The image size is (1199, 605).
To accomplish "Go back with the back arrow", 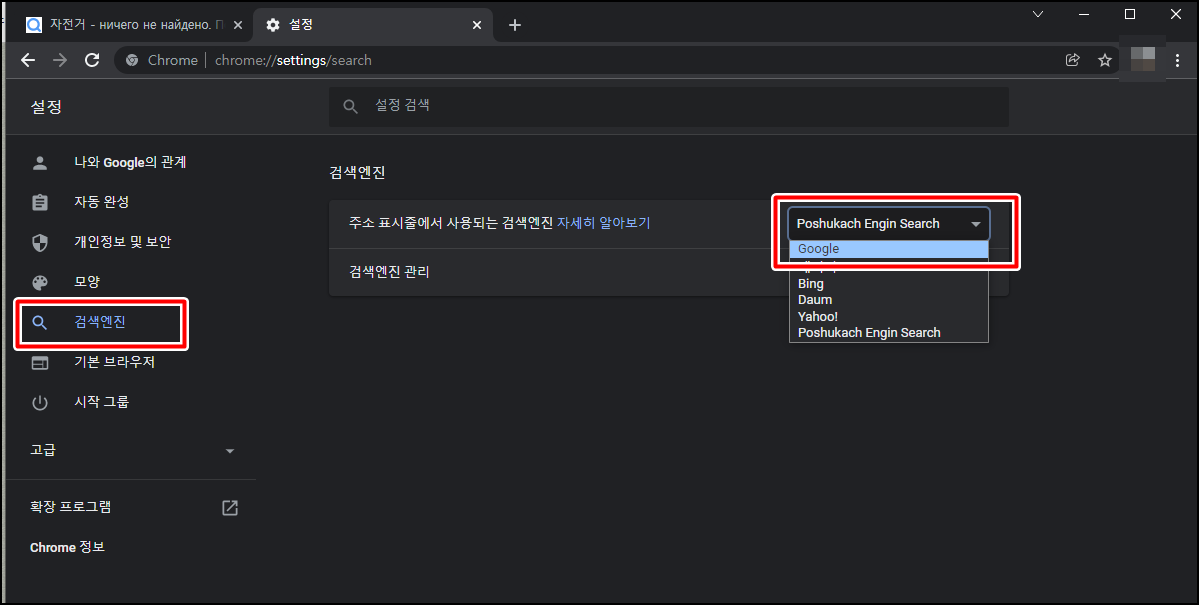I will (28, 60).
